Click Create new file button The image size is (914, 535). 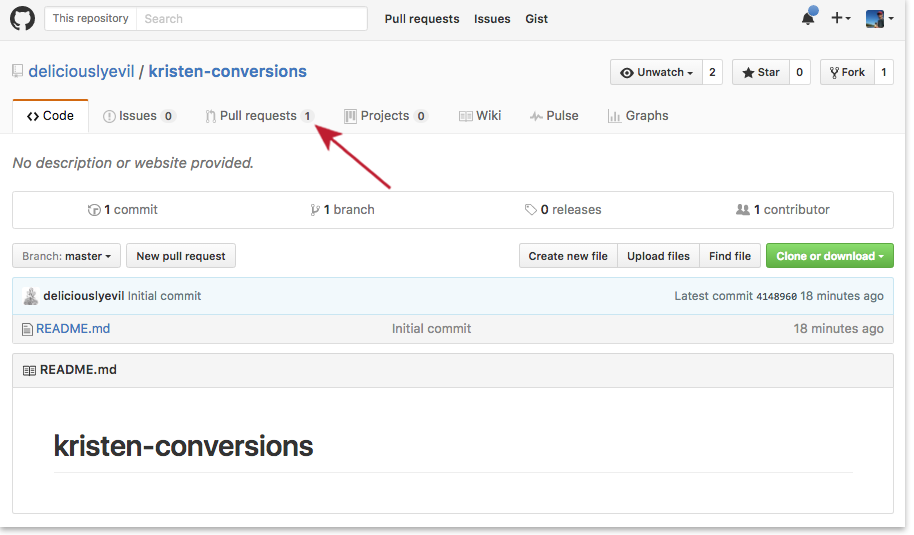pyautogui.click(x=568, y=256)
